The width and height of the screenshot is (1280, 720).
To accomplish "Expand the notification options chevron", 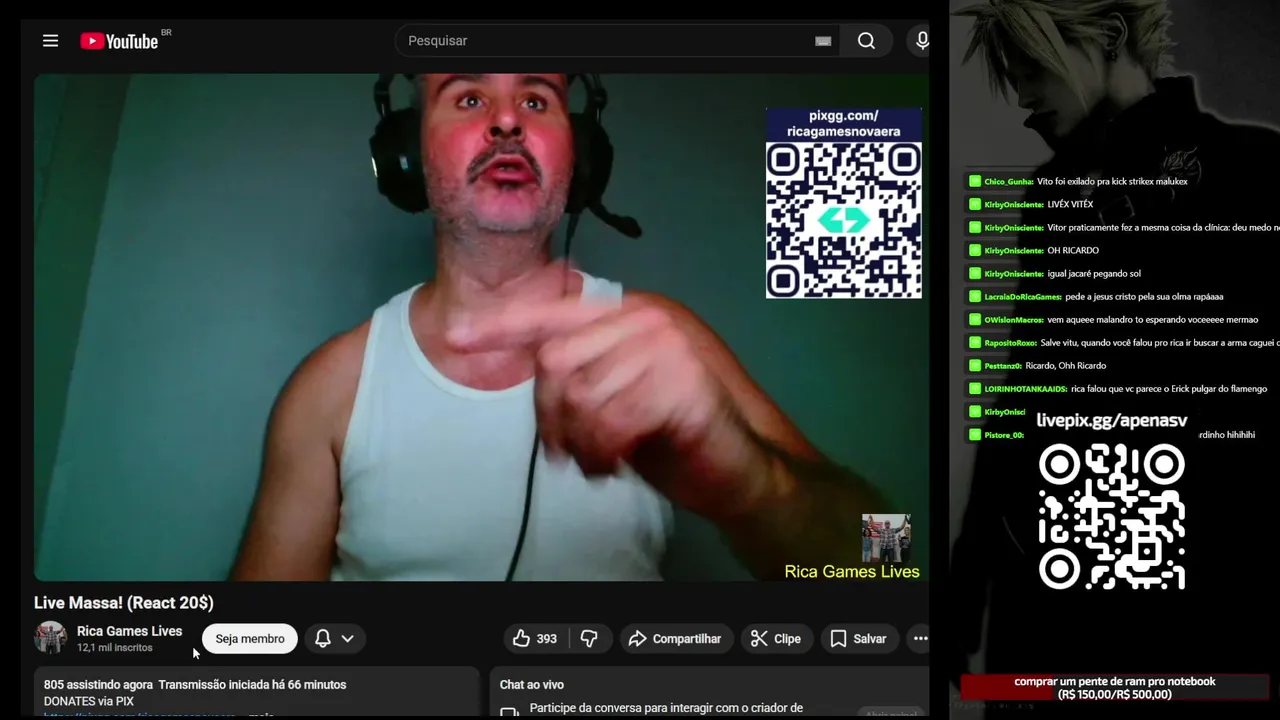I will click(x=347, y=639).
